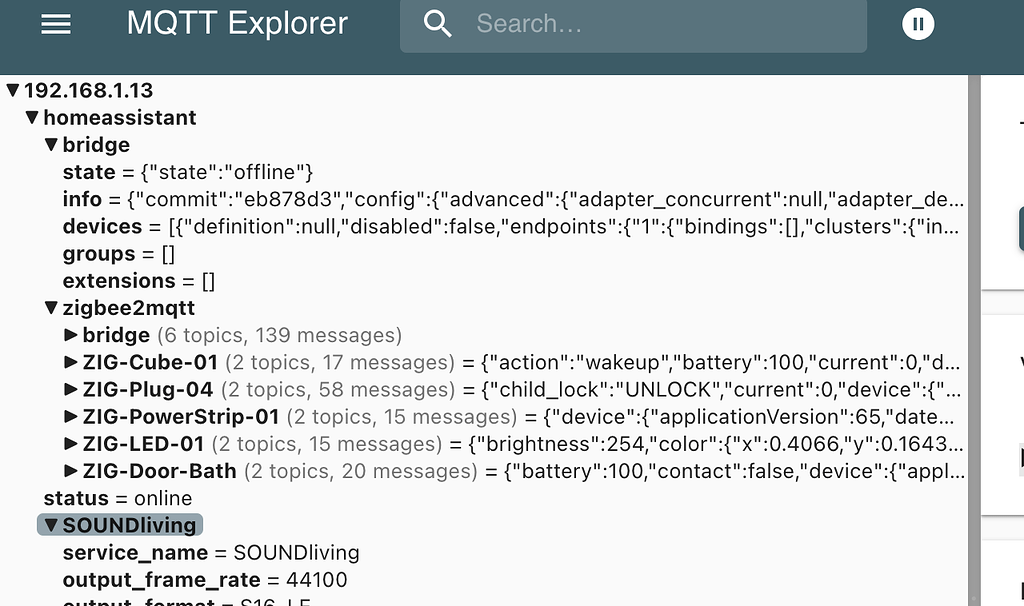Select the status online entry
This screenshot has height=606, width=1024.
[117, 497]
